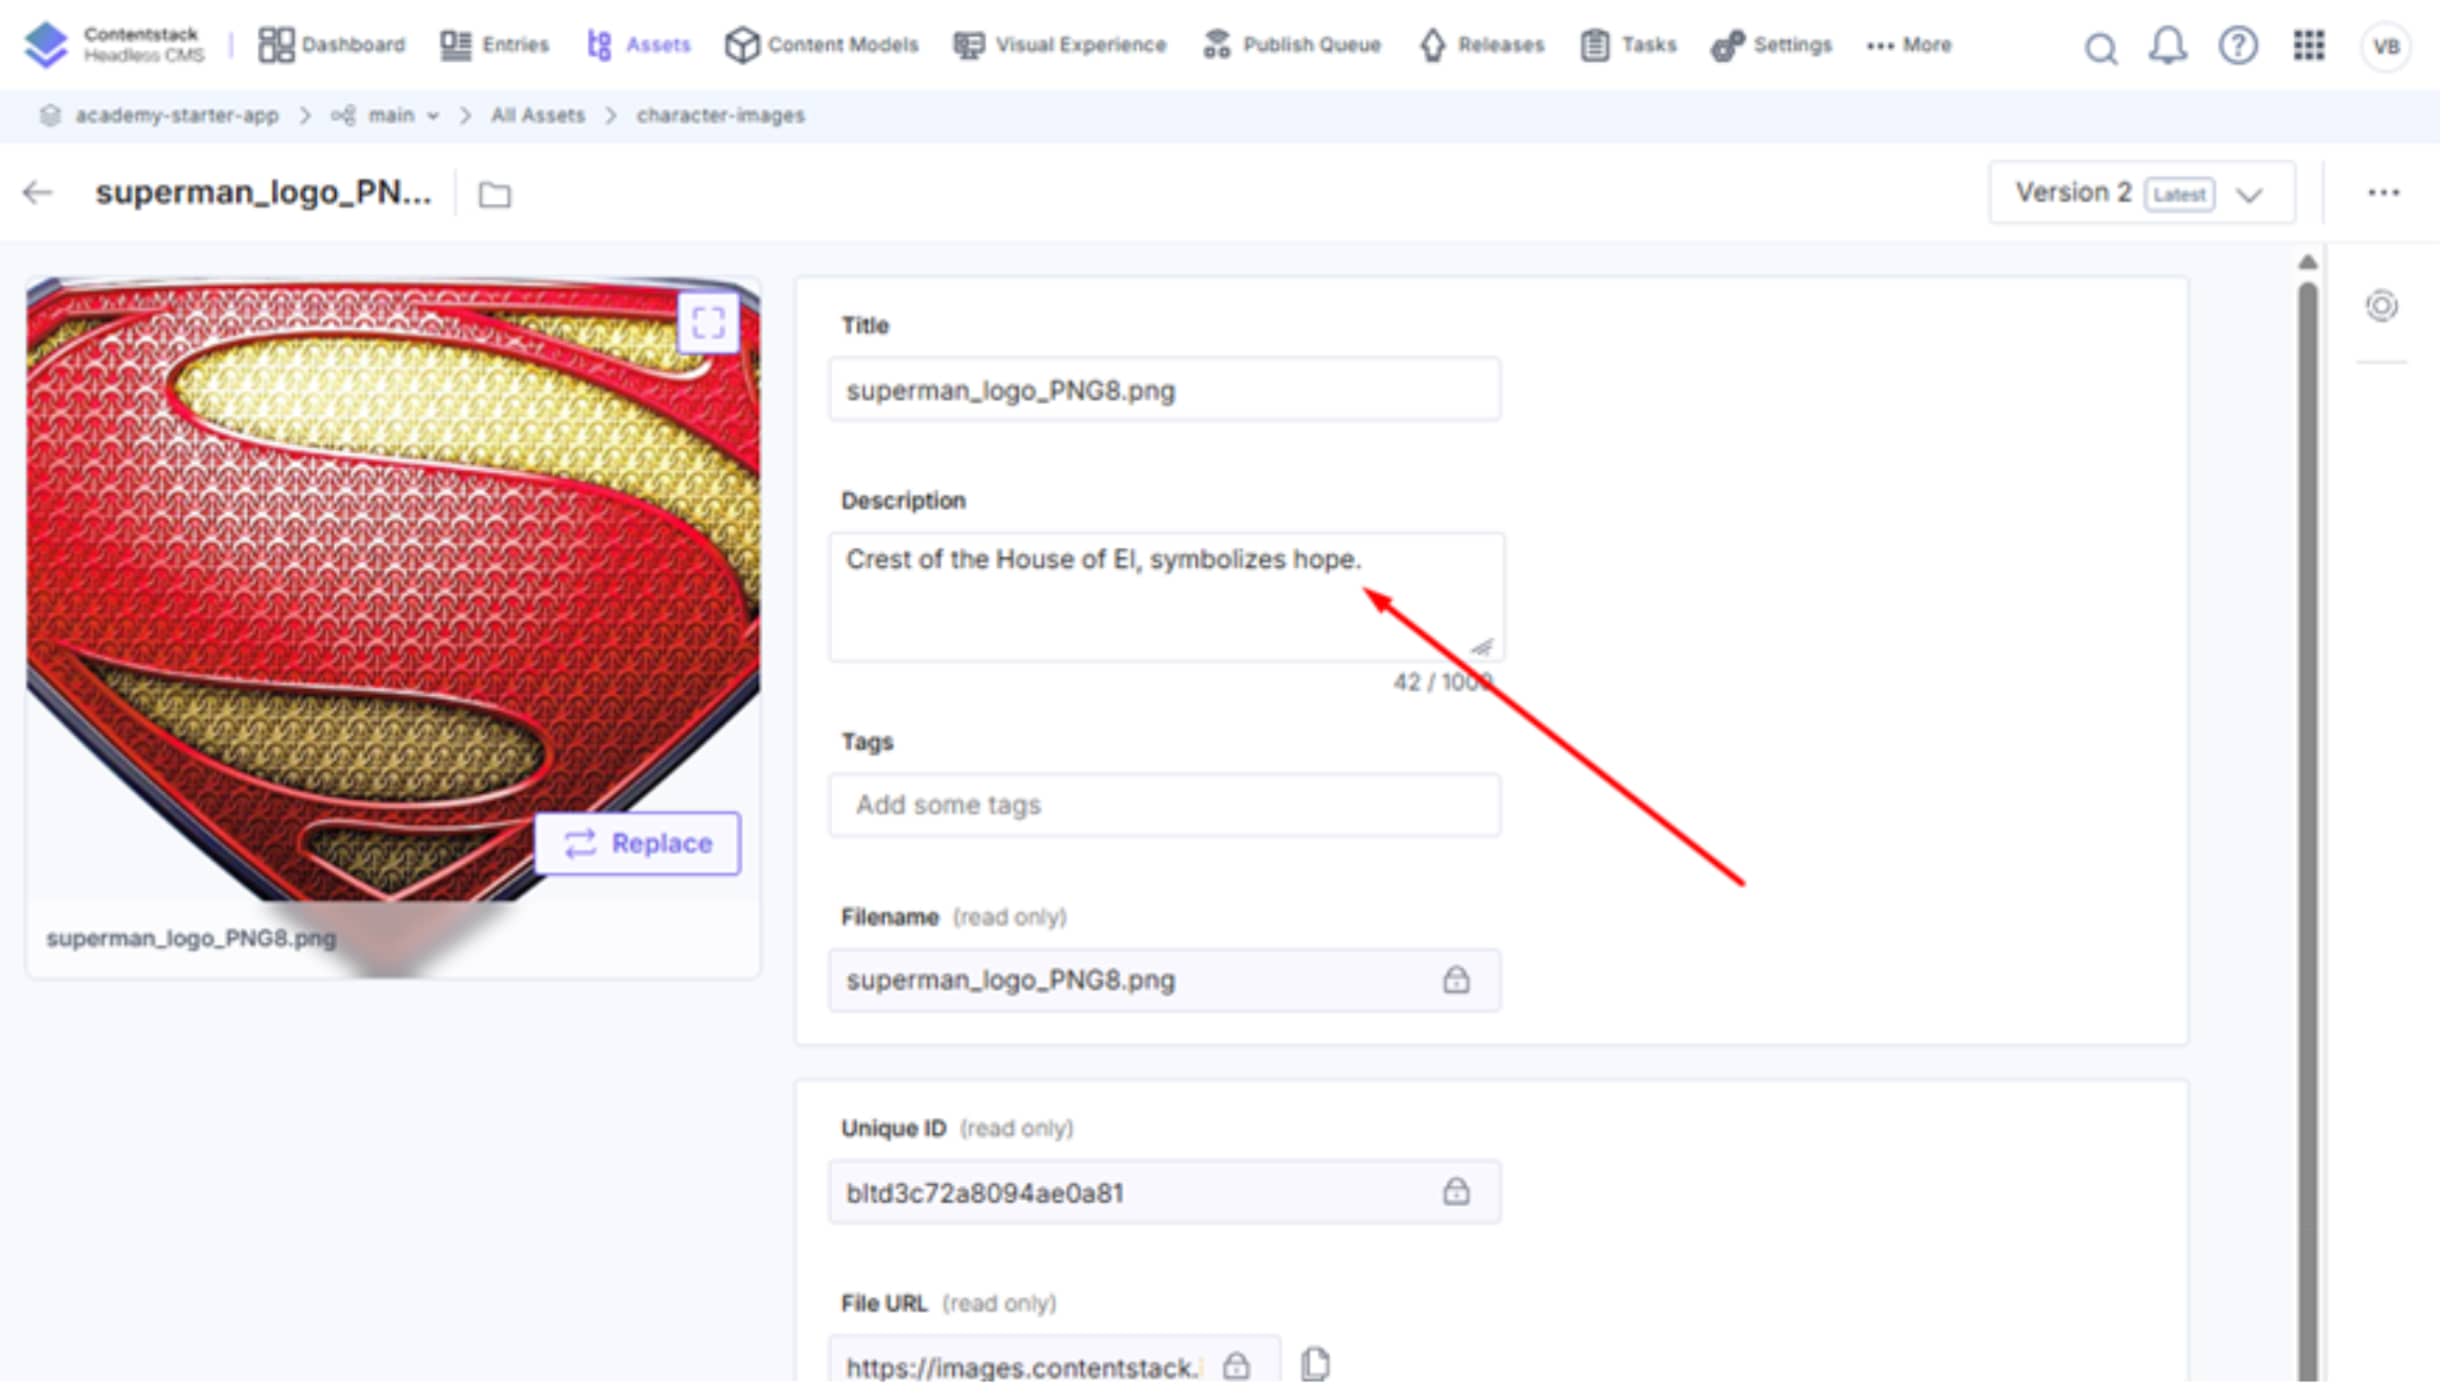This screenshot has width=2448, height=1394.
Task: Click the Contentstack logo icon
Action: pyautogui.click(x=46, y=44)
